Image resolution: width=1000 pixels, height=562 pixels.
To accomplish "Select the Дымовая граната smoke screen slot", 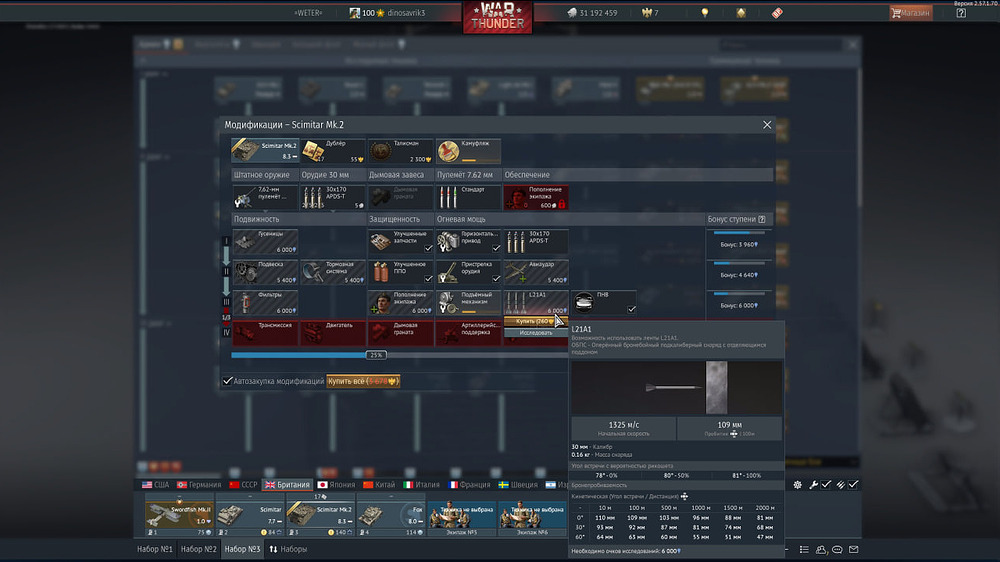I will click(400, 197).
